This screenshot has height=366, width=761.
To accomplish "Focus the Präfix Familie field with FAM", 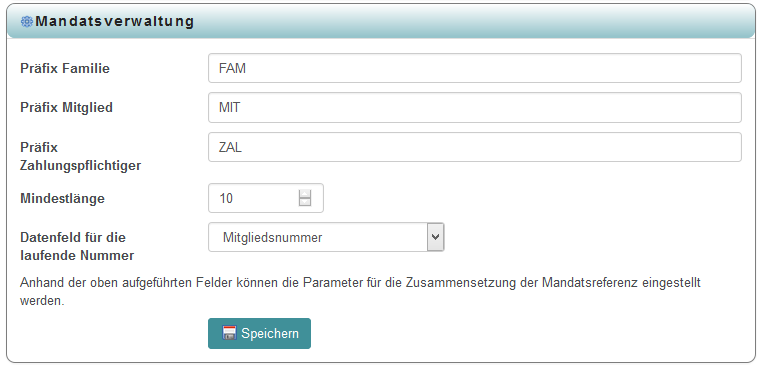I will [475, 68].
